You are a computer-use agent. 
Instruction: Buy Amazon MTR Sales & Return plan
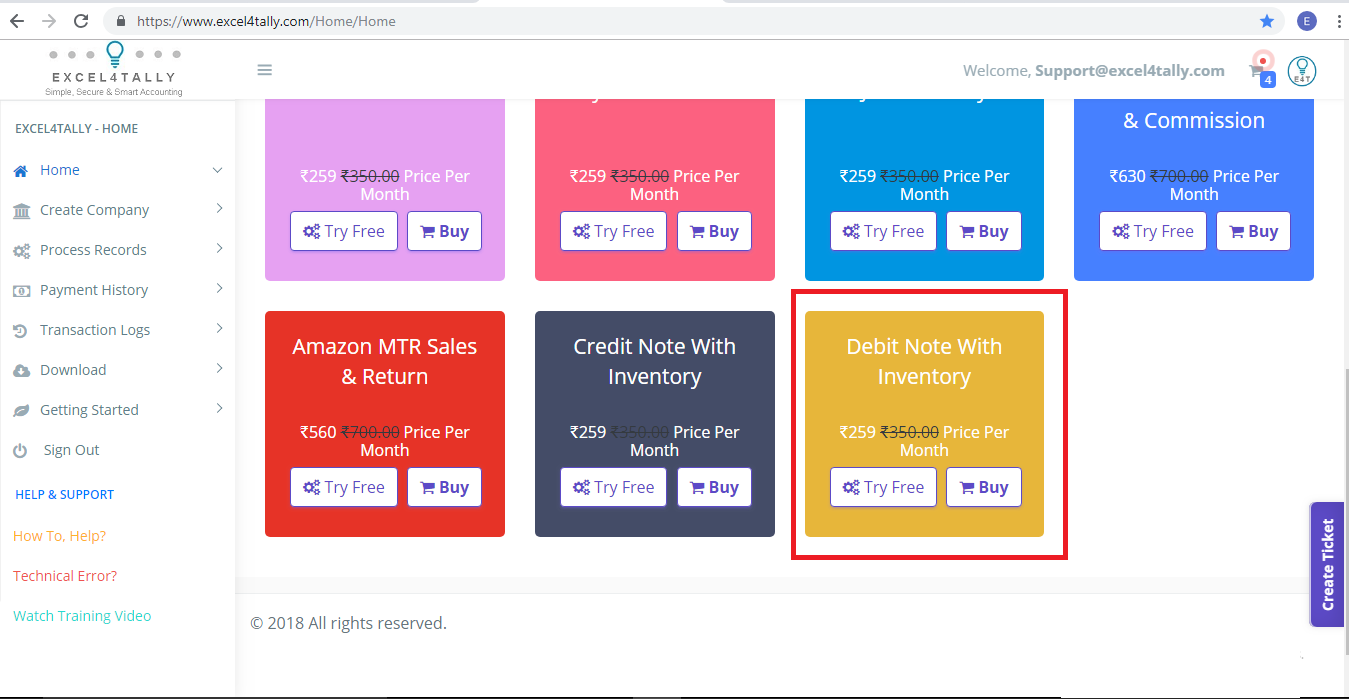pyautogui.click(x=444, y=487)
